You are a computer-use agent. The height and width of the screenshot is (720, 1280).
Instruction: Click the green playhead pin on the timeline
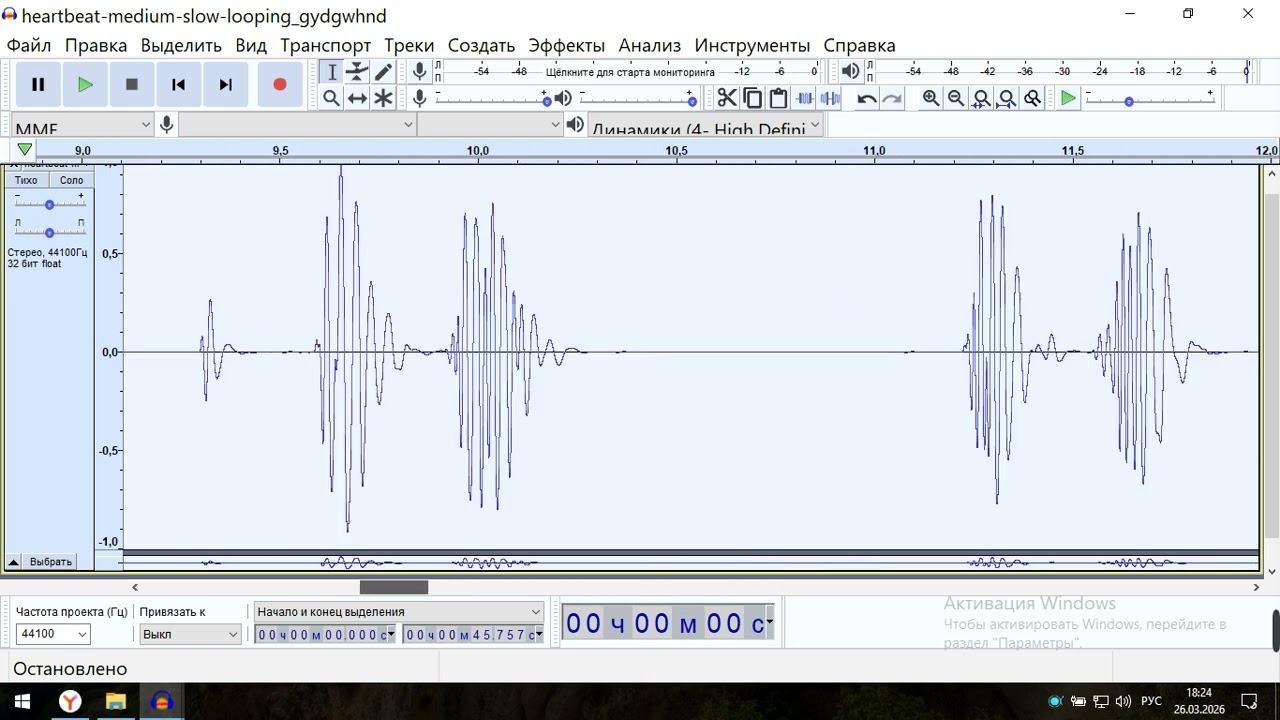(x=25, y=150)
